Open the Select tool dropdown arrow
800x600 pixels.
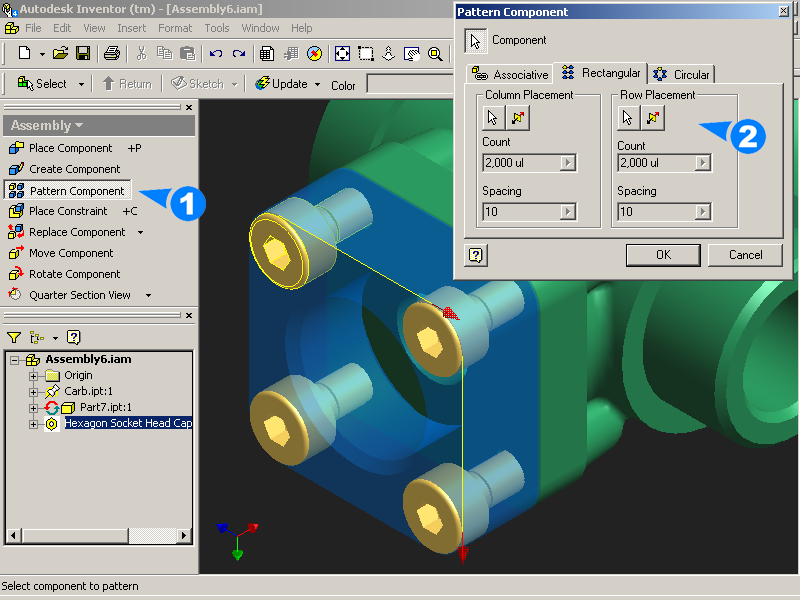[x=81, y=84]
